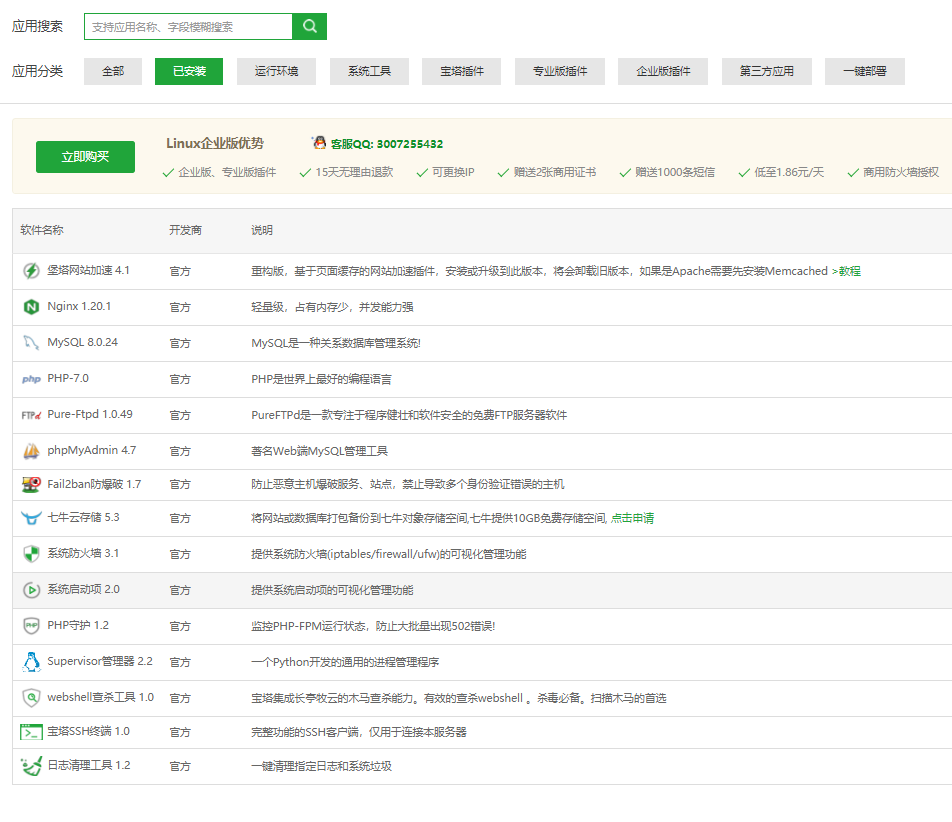Click the Nginx hexagon icon
The image size is (952, 822).
coord(32,307)
